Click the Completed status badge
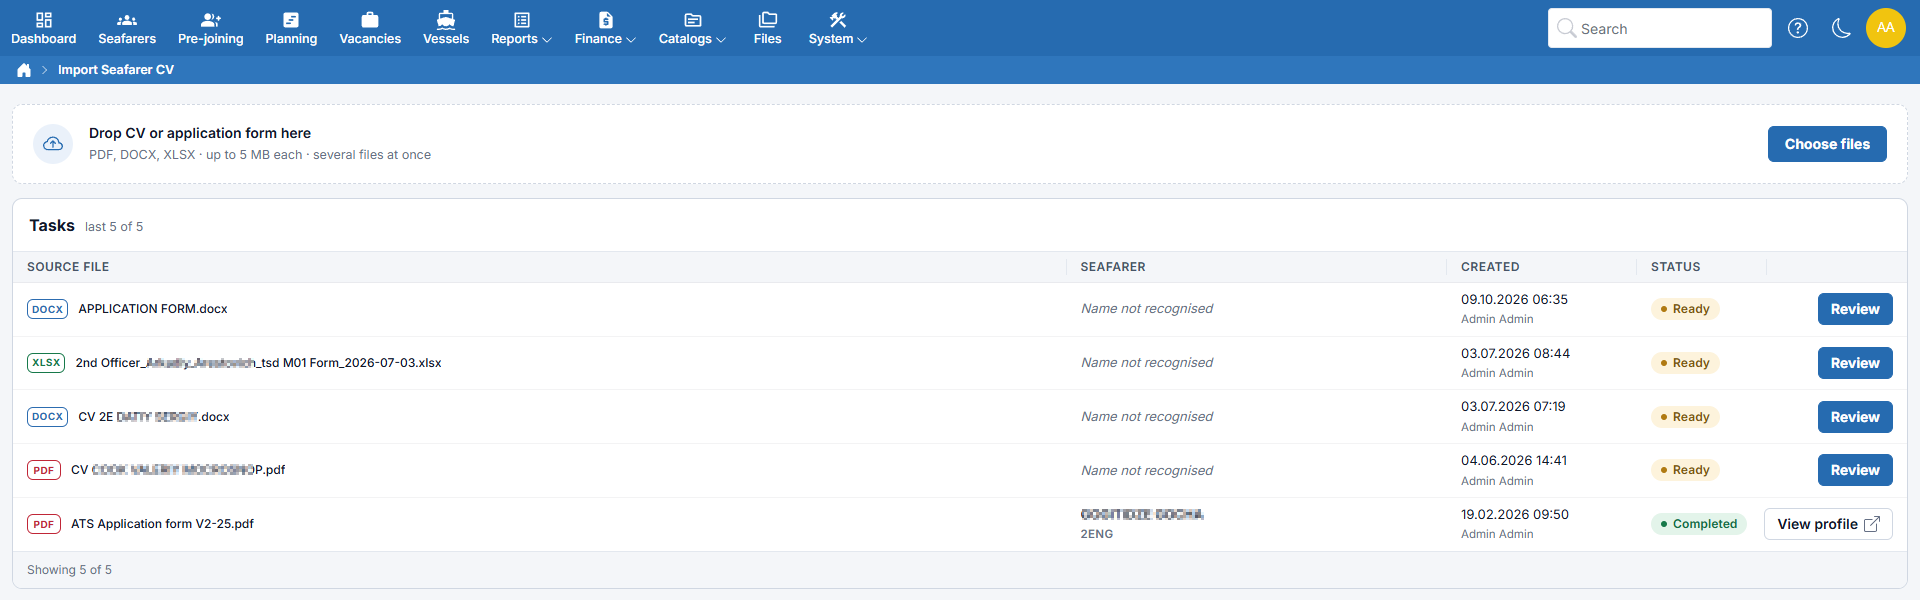The height and width of the screenshot is (600, 1920). tap(1698, 524)
